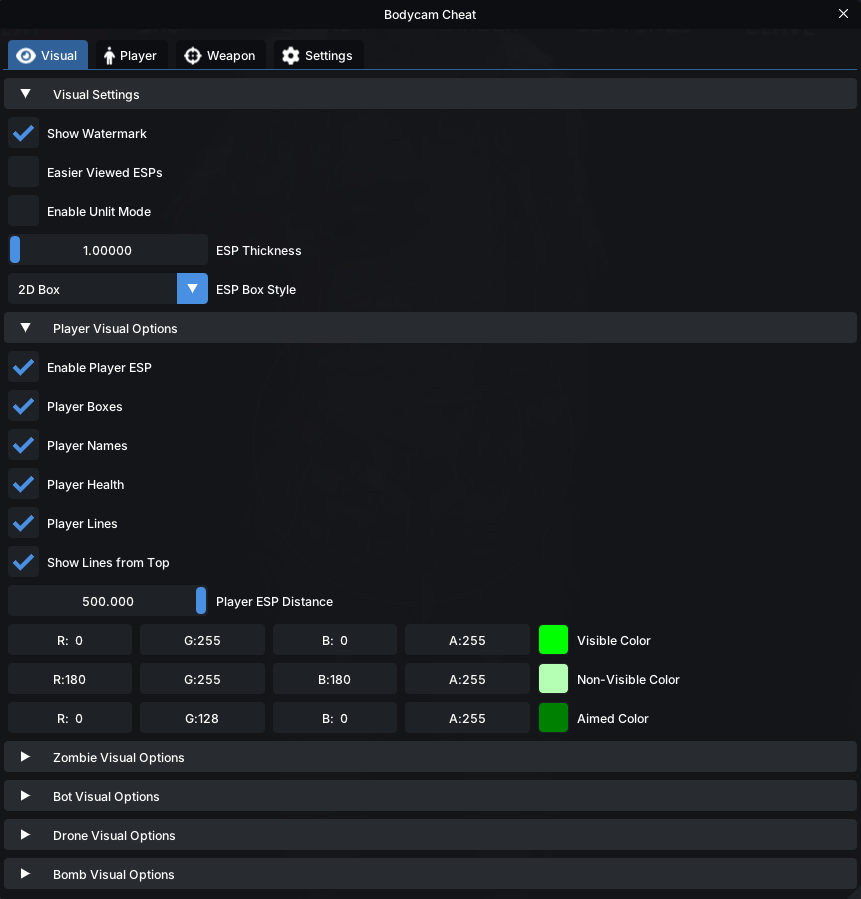The width and height of the screenshot is (861, 899).
Task: Open the bright green Visible Color swatch
Action: coord(553,640)
